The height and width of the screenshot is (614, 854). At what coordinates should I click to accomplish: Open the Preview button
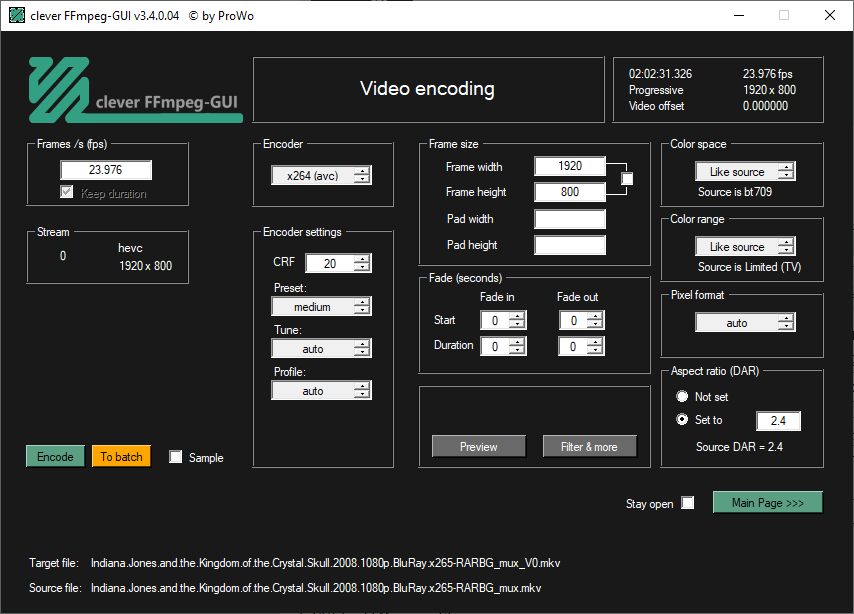click(479, 446)
